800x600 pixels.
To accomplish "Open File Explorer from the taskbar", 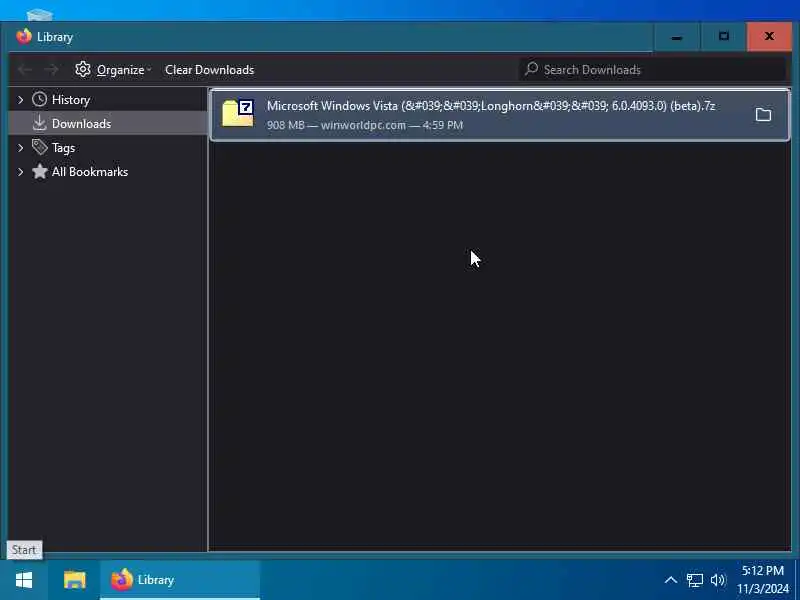I will tap(74, 580).
